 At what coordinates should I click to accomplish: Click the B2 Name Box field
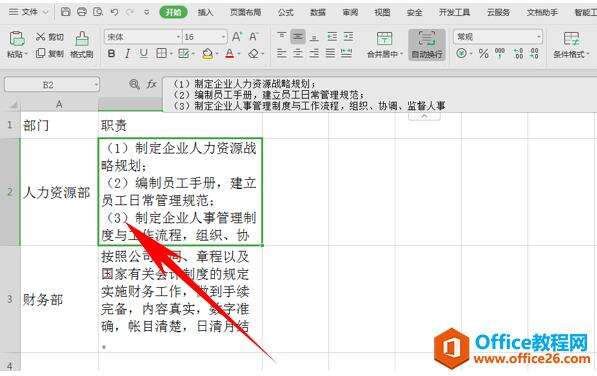pyautogui.click(x=52, y=84)
